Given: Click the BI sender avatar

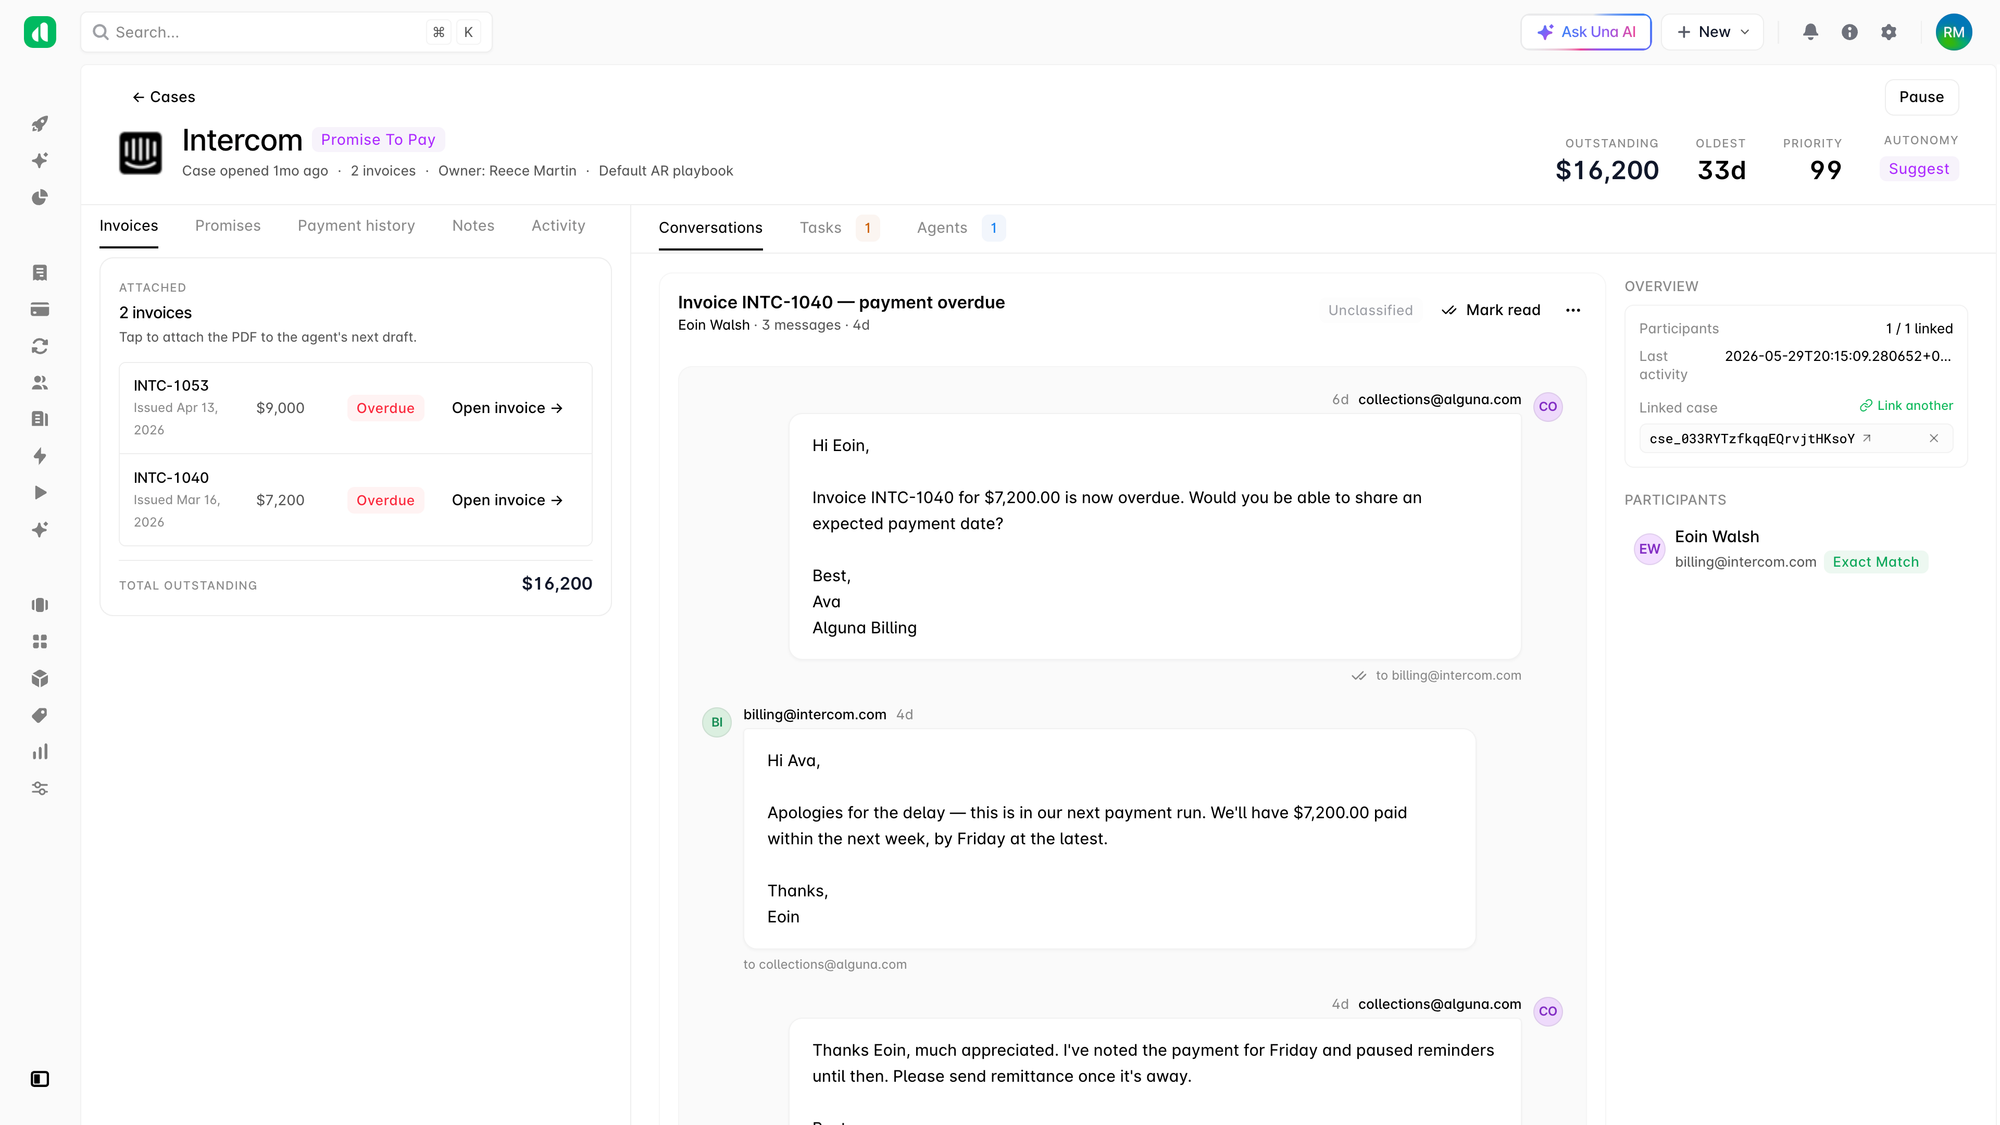Looking at the screenshot, I should coord(717,722).
